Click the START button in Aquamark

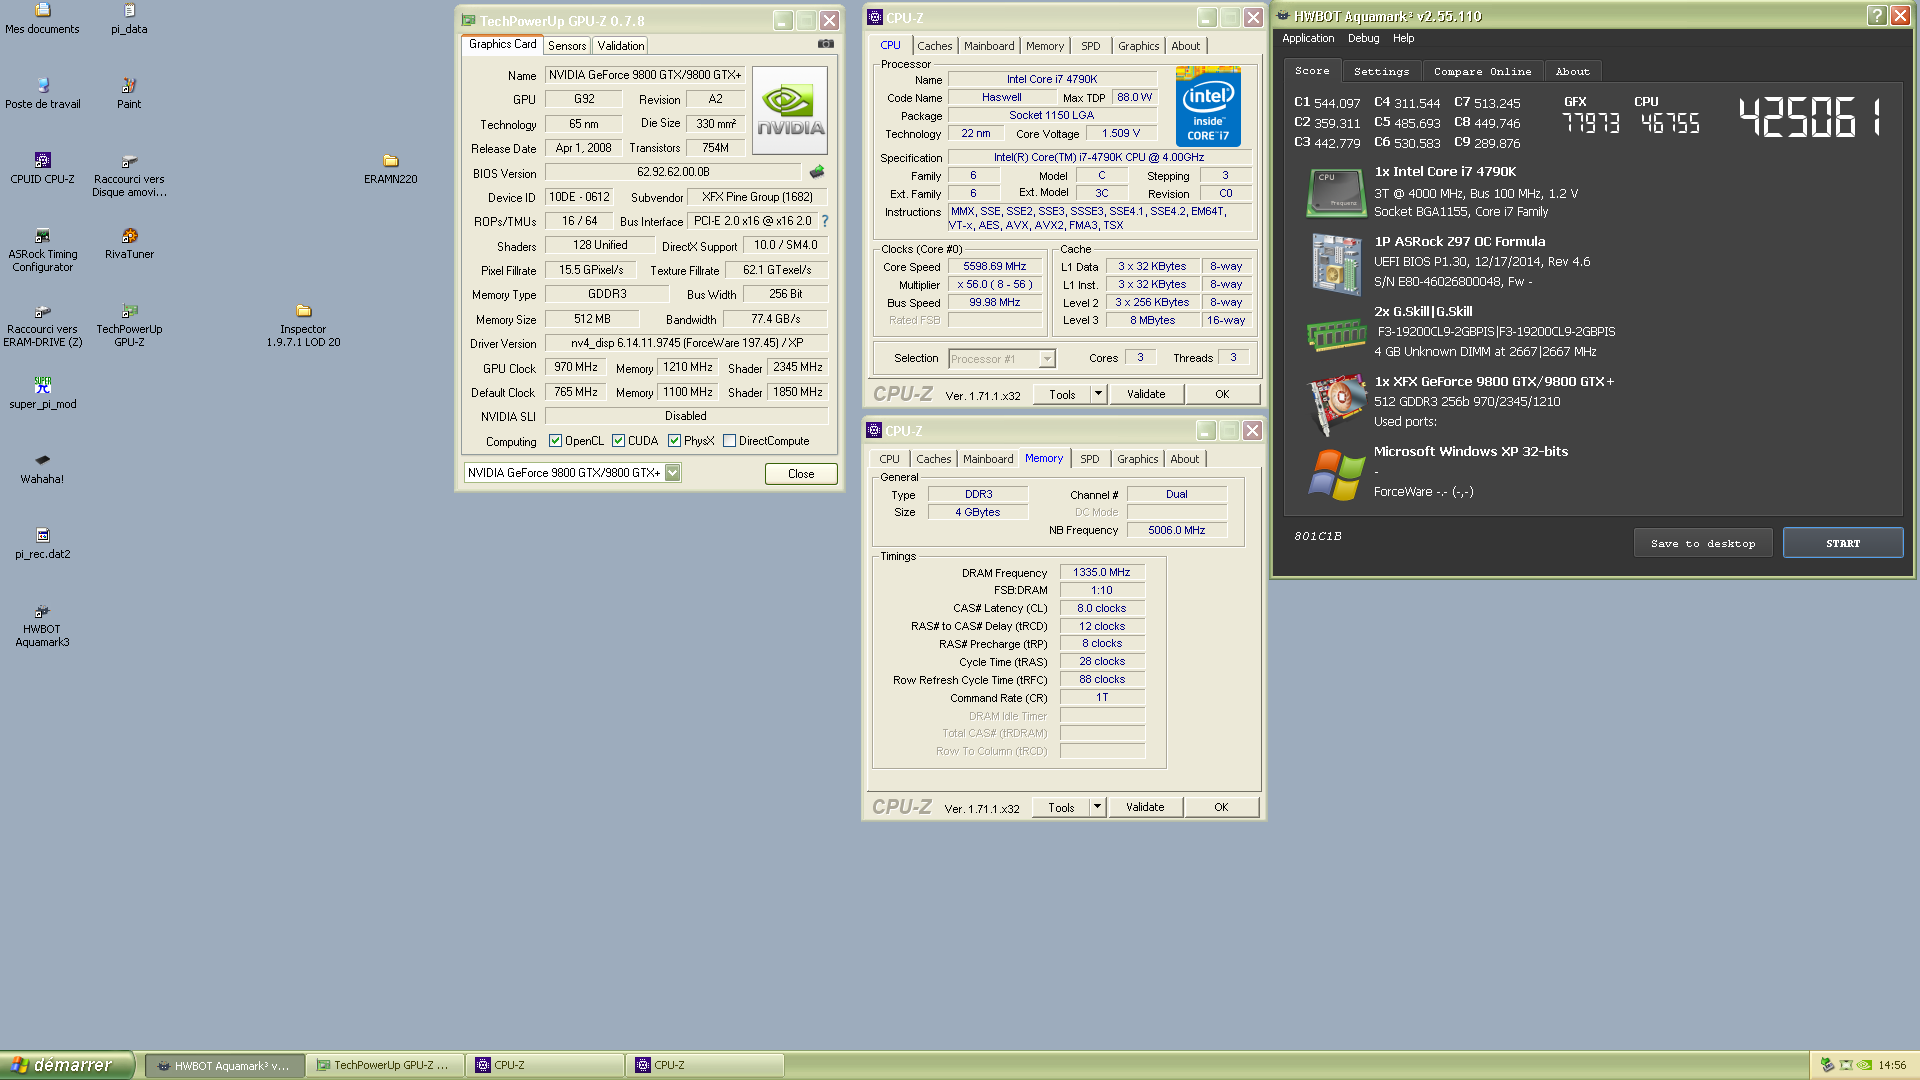click(x=1843, y=543)
